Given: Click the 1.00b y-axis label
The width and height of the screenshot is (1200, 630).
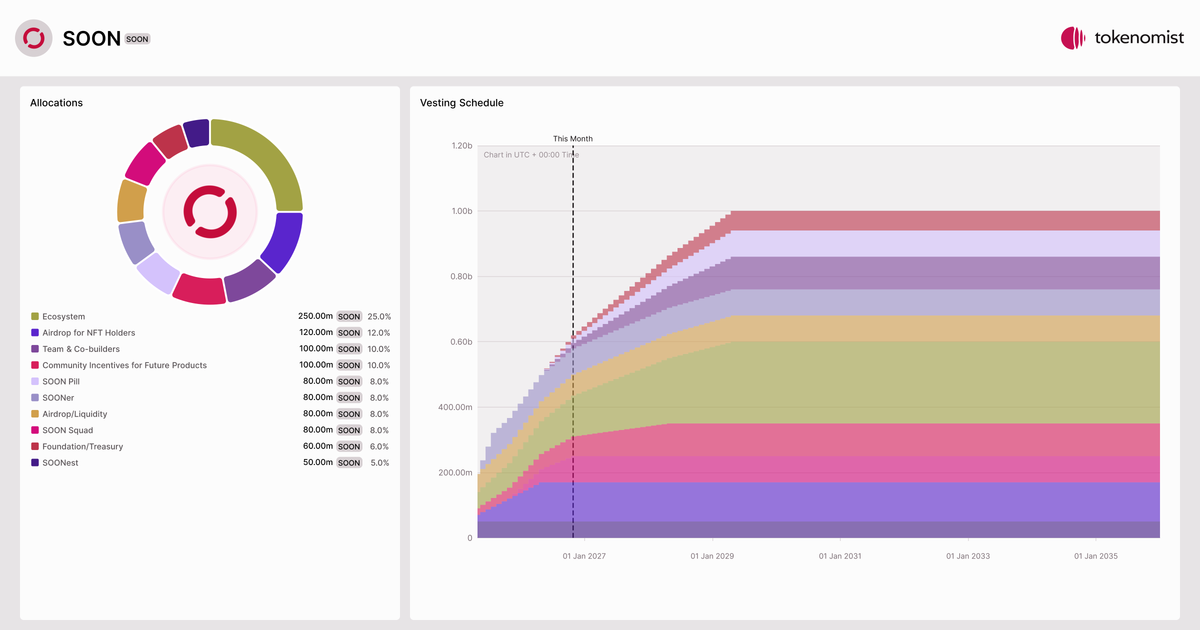Looking at the screenshot, I should coord(461,211).
